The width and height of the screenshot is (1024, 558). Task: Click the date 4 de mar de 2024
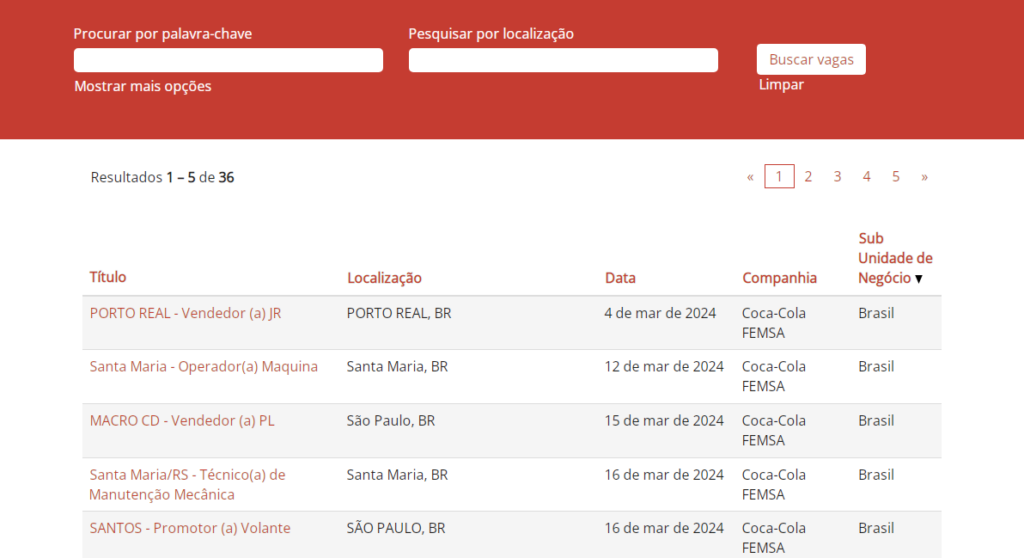[660, 313]
